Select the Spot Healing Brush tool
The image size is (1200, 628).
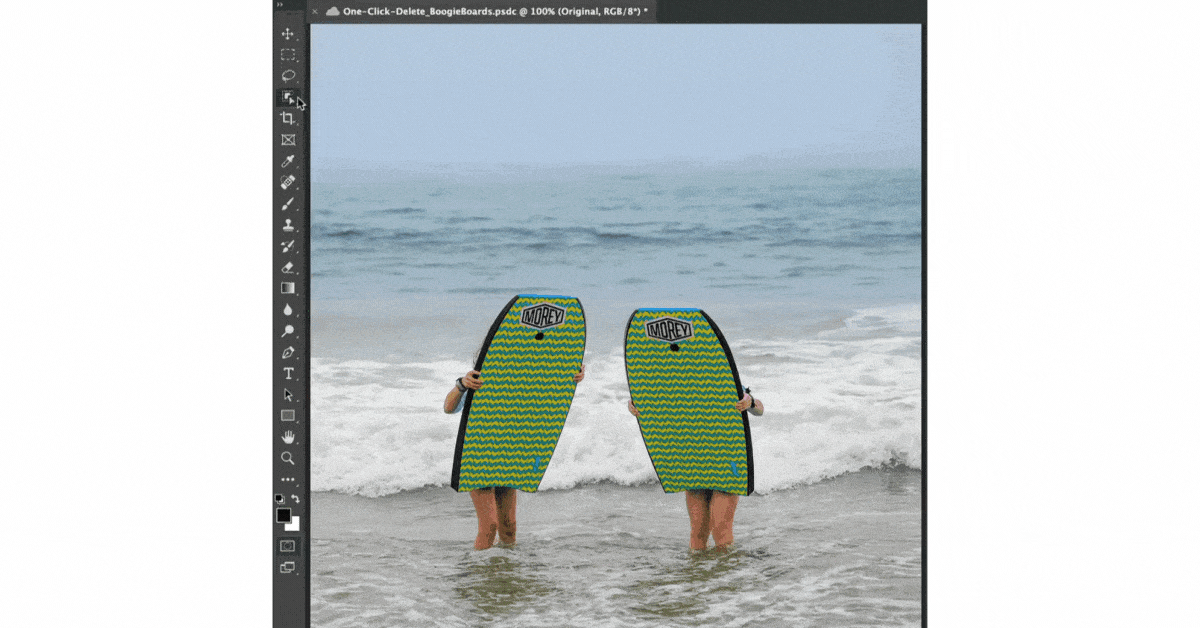click(x=288, y=183)
